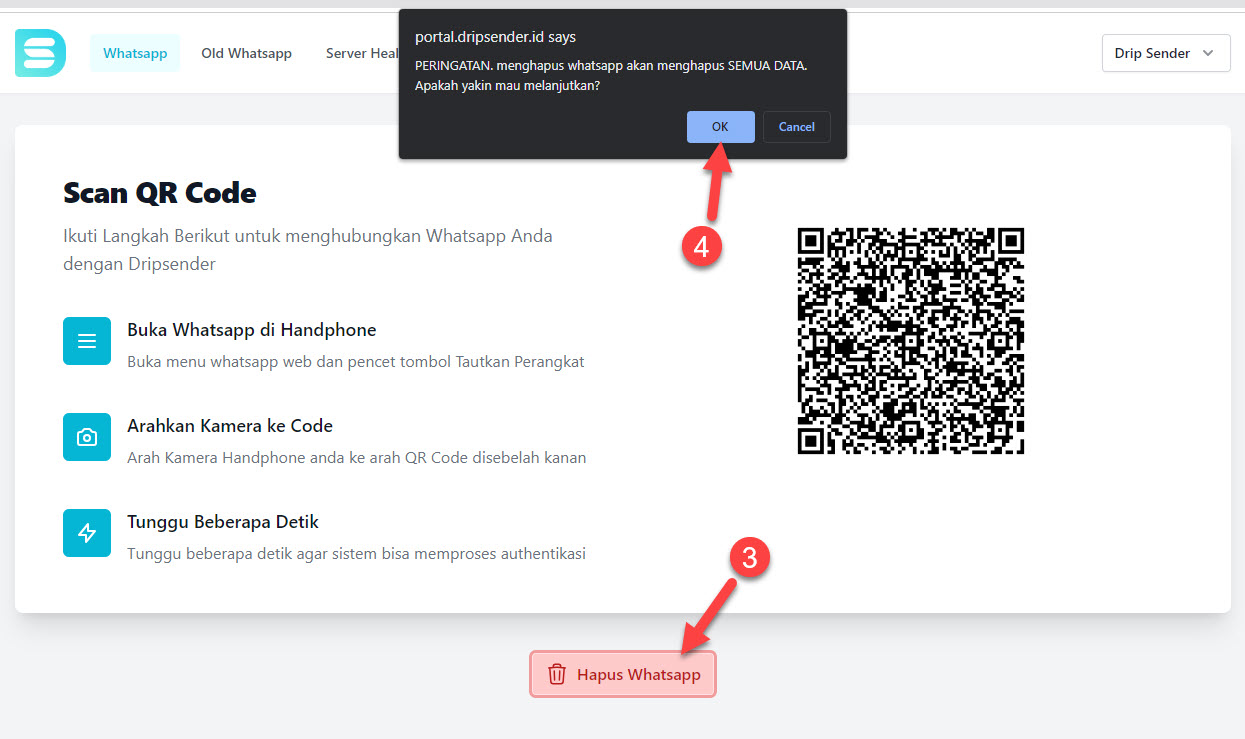Image resolution: width=1245 pixels, height=739 pixels.
Task: Switch to the Whatsapp tab
Action: 135,53
